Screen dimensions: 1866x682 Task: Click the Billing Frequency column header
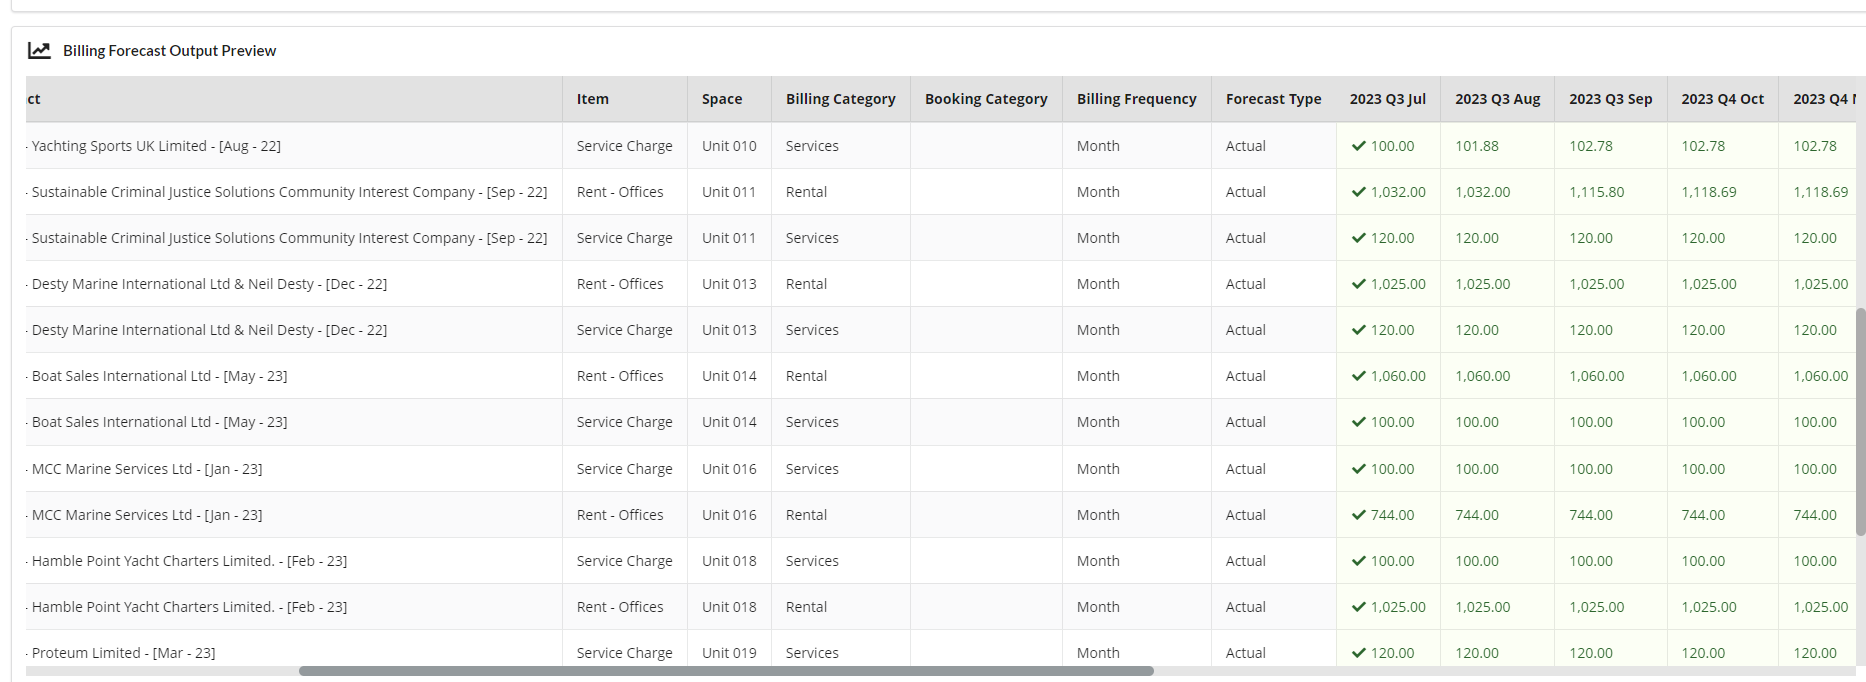[1136, 99]
